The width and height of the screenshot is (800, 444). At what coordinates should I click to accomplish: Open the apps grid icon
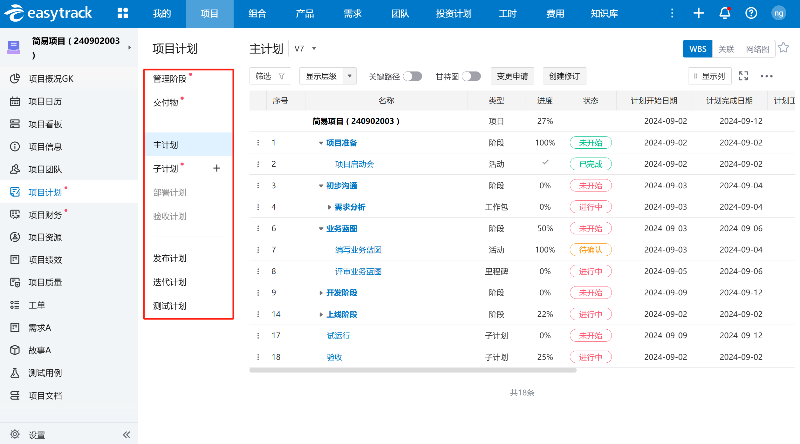(x=122, y=13)
